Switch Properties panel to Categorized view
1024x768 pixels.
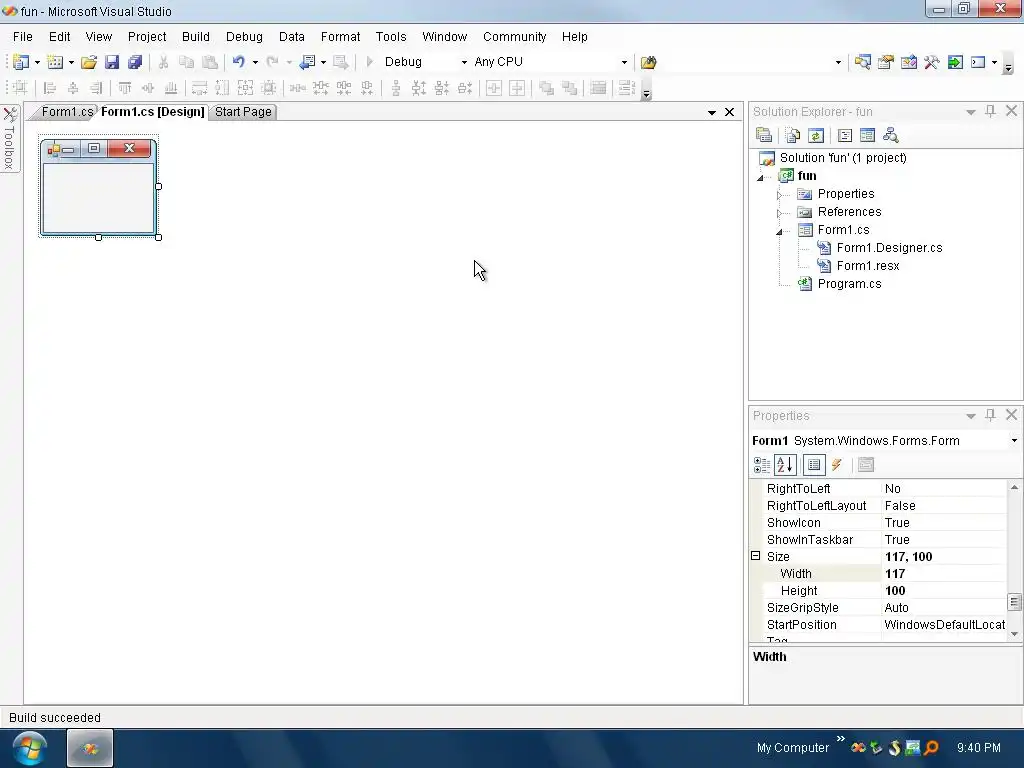pyautogui.click(x=761, y=465)
